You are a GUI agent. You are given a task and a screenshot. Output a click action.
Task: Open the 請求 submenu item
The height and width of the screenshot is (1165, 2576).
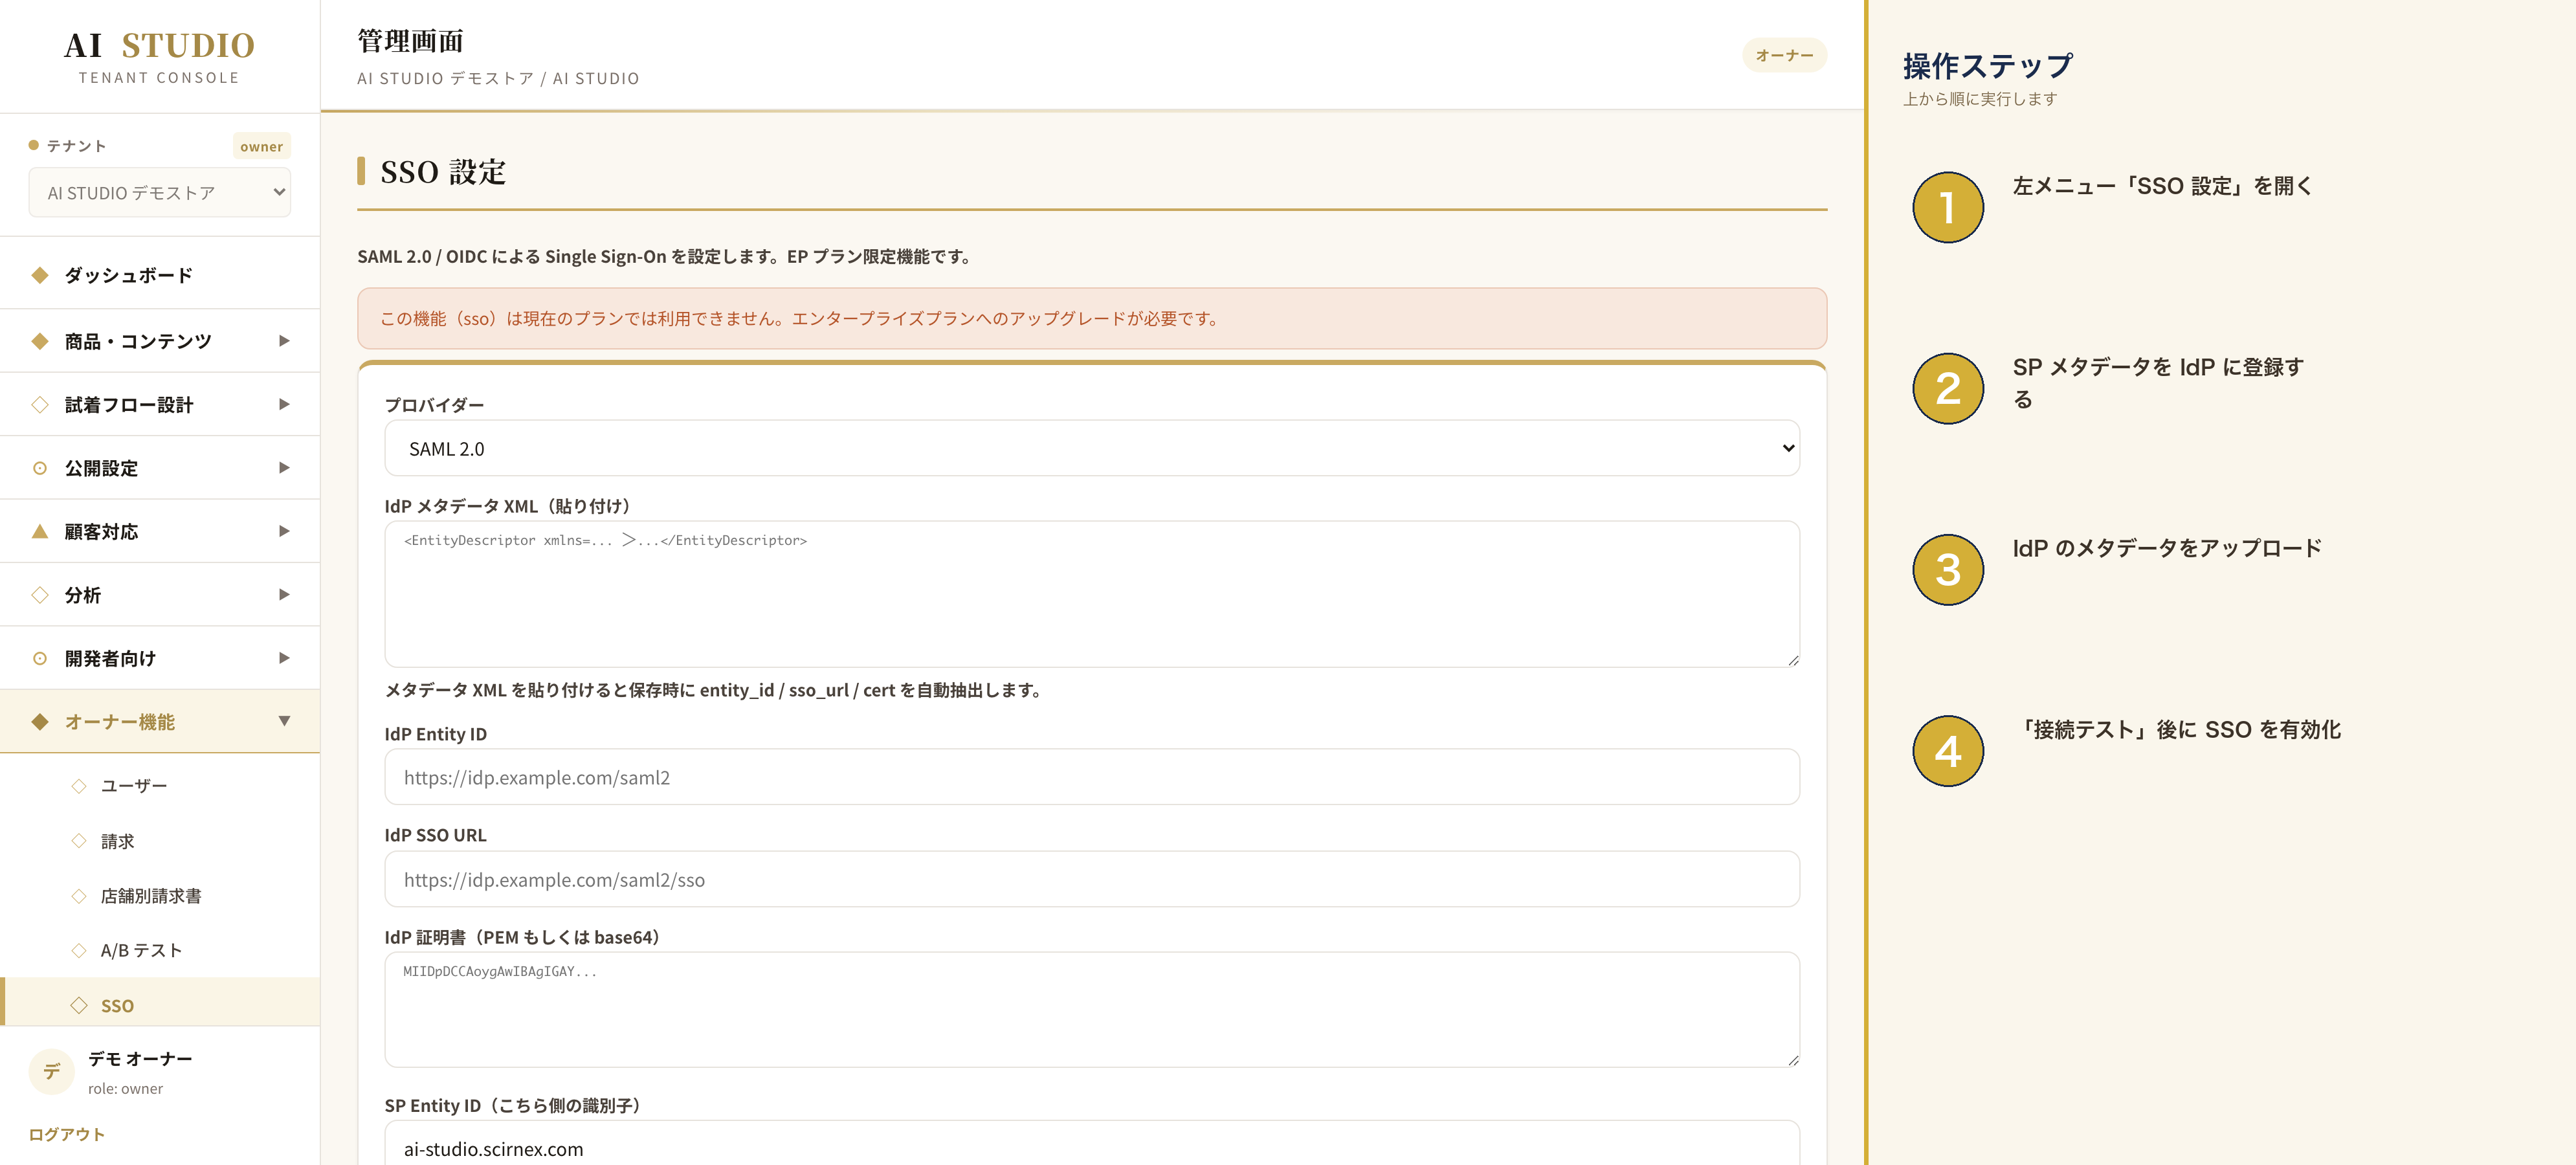pyautogui.click(x=160, y=841)
